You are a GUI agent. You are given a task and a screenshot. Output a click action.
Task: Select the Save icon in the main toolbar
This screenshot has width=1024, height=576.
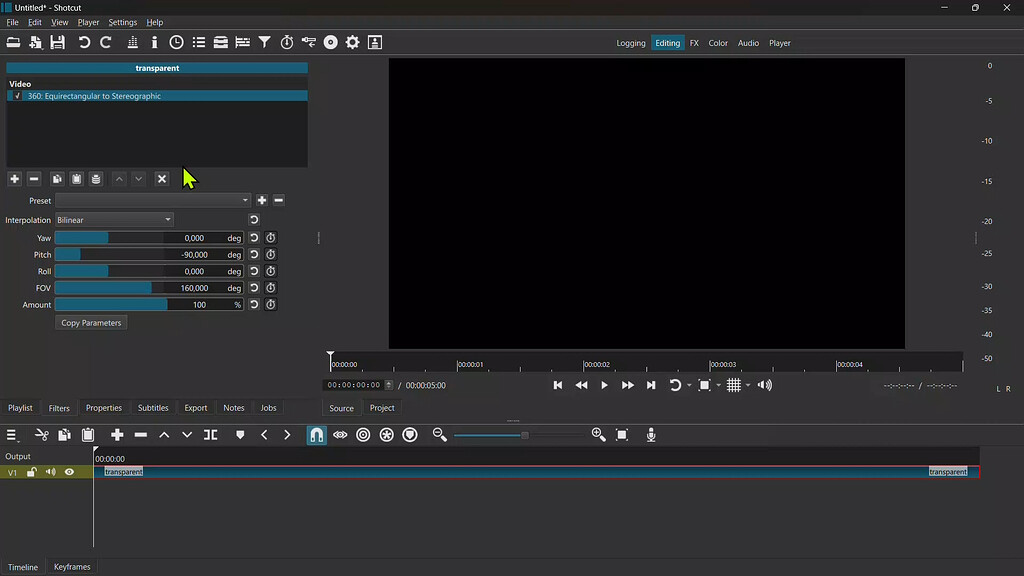[57, 42]
